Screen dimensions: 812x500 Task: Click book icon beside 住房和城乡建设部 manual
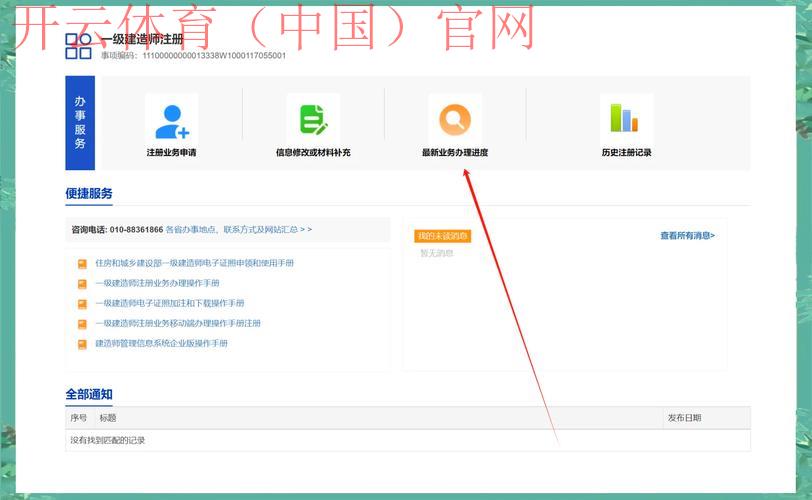point(82,264)
